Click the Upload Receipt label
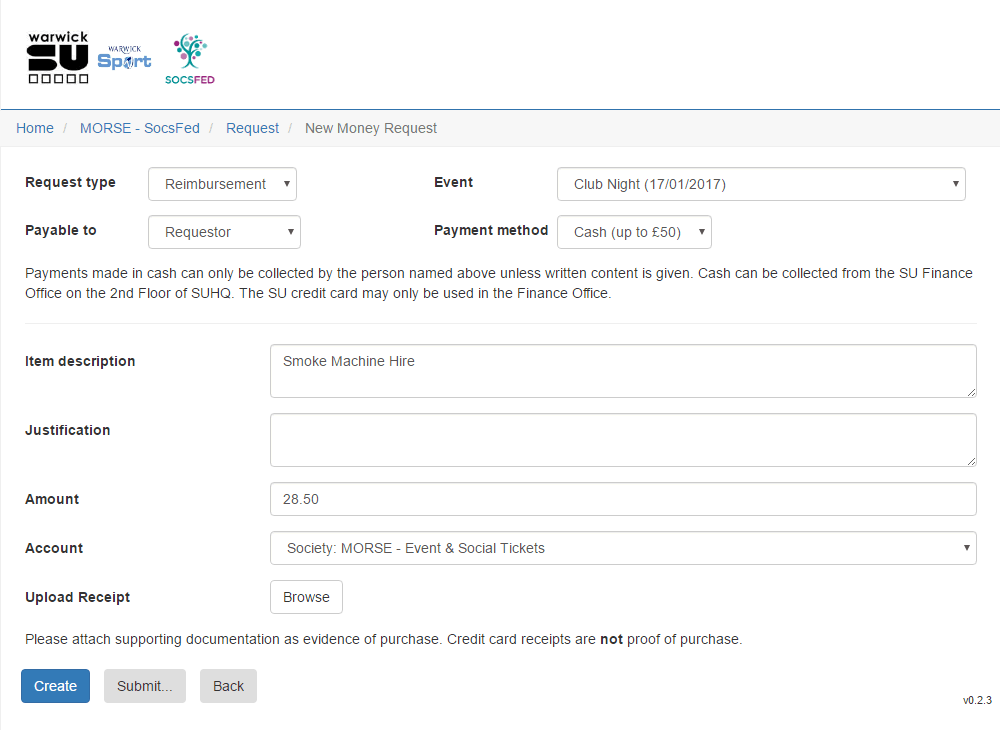Image resolution: width=1000 pixels, height=730 pixels. (78, 597)
